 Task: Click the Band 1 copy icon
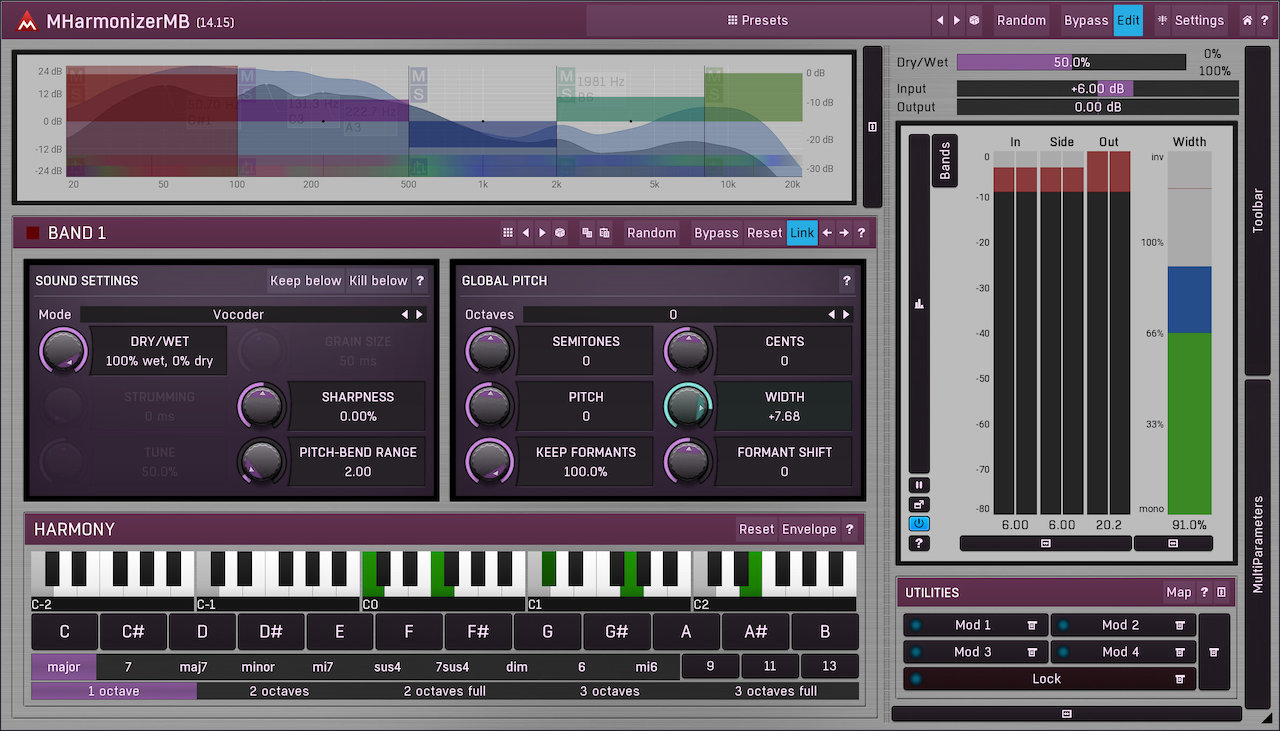tap(587, 233)
